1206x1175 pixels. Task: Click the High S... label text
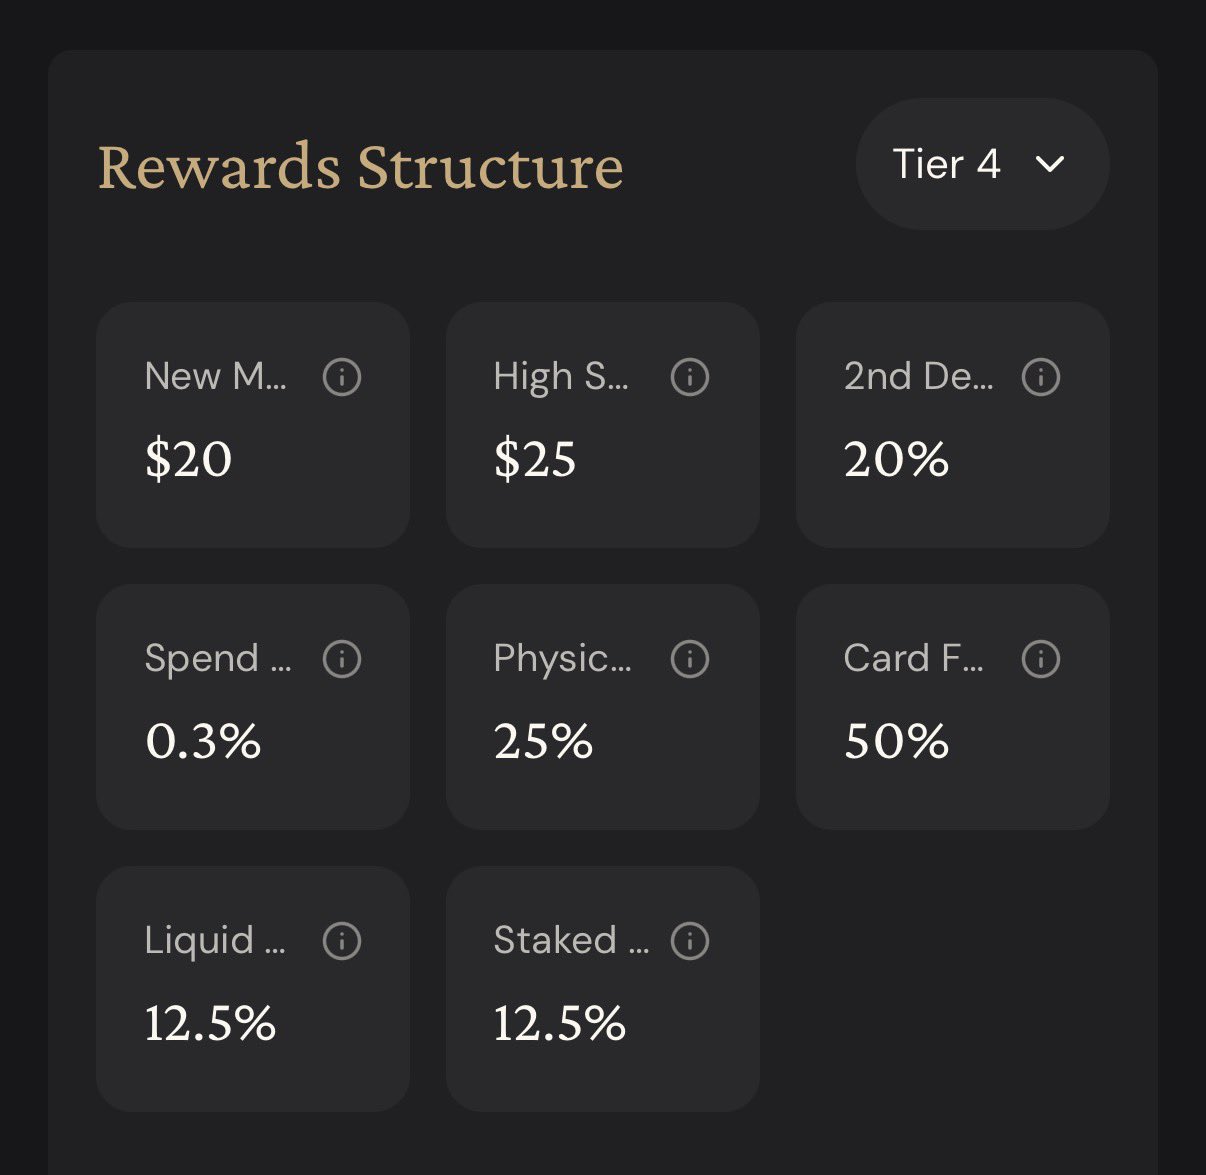(561, 377)
